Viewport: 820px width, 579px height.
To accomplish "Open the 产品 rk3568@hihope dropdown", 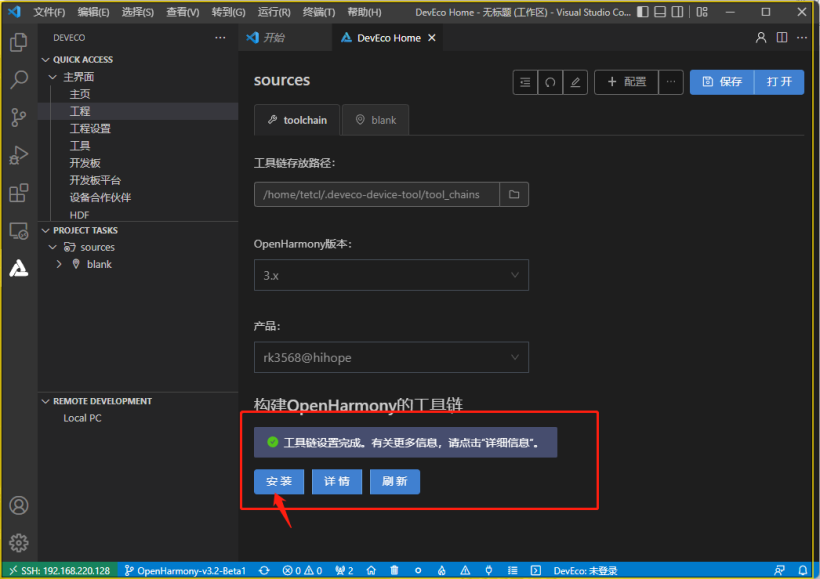I will coord(391,357).
